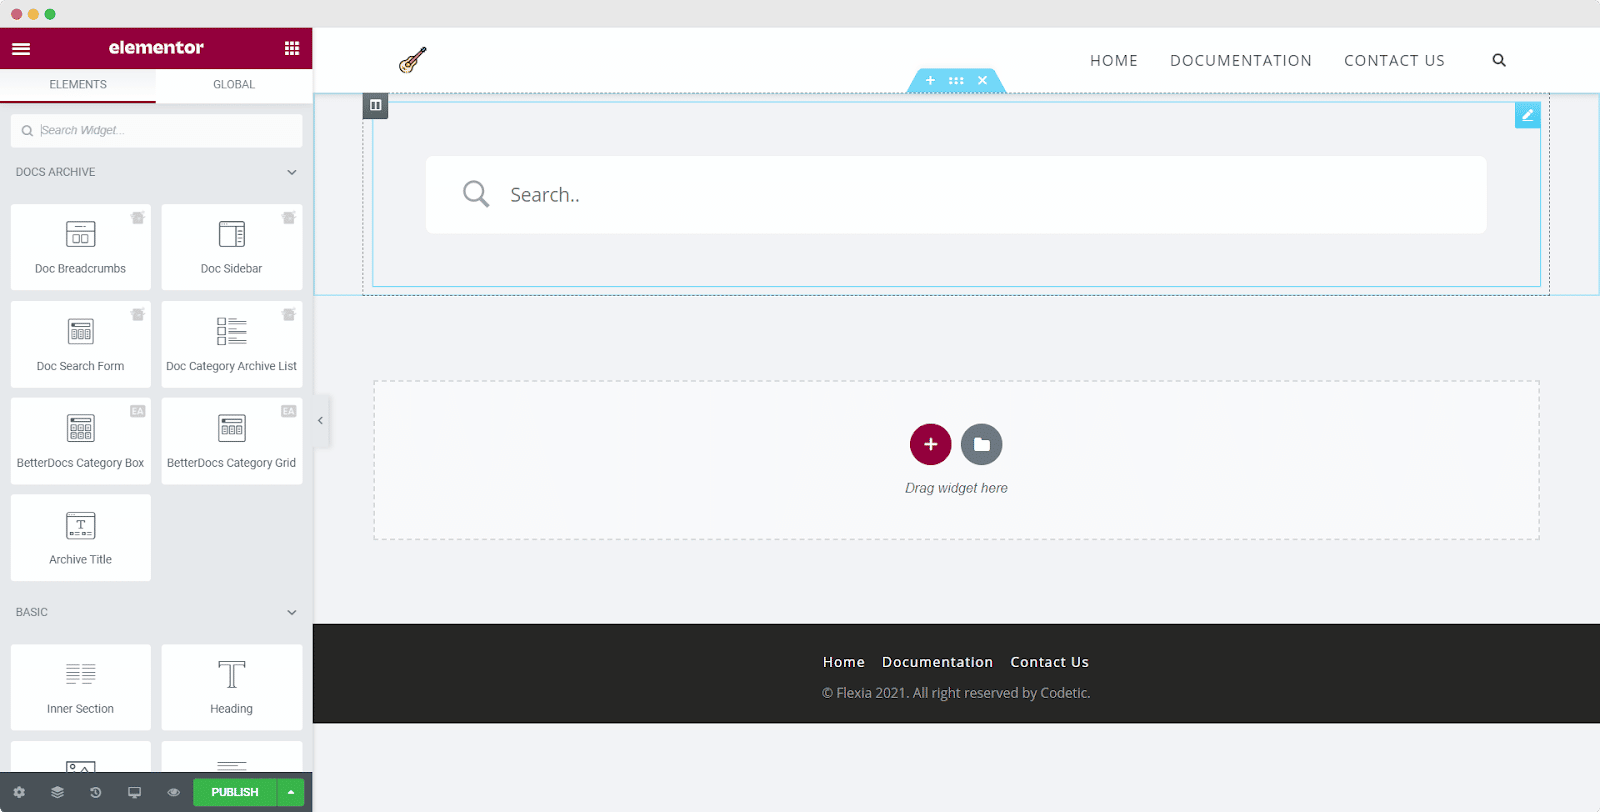The height and width of the screenshot is (812, 1600).
Task: Click the Flexia 2021 copyright text
Action: (x=956, y=693)
